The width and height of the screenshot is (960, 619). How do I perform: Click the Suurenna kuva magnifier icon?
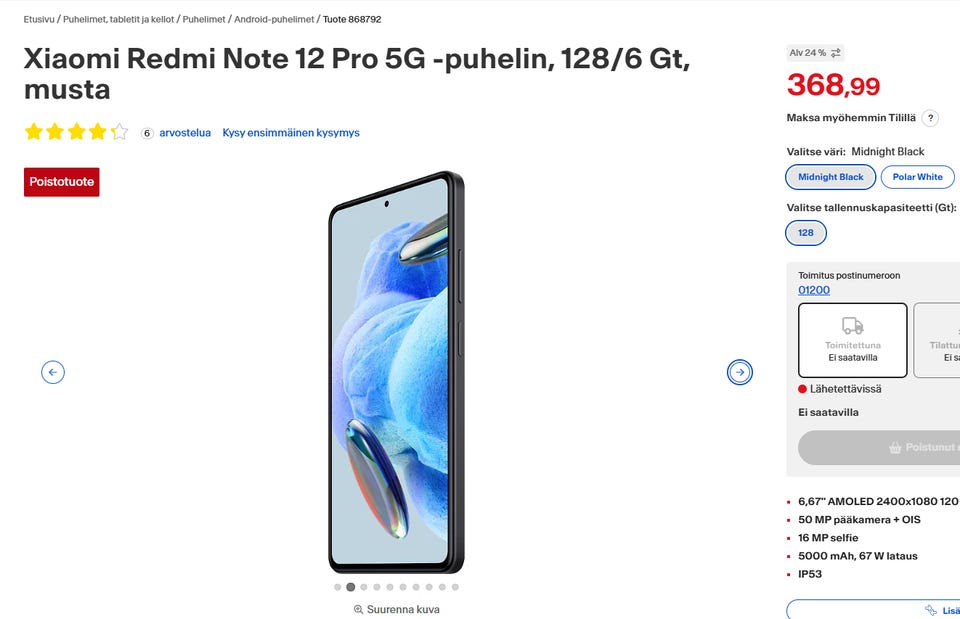pyautogui.click(x=358, y=609)
